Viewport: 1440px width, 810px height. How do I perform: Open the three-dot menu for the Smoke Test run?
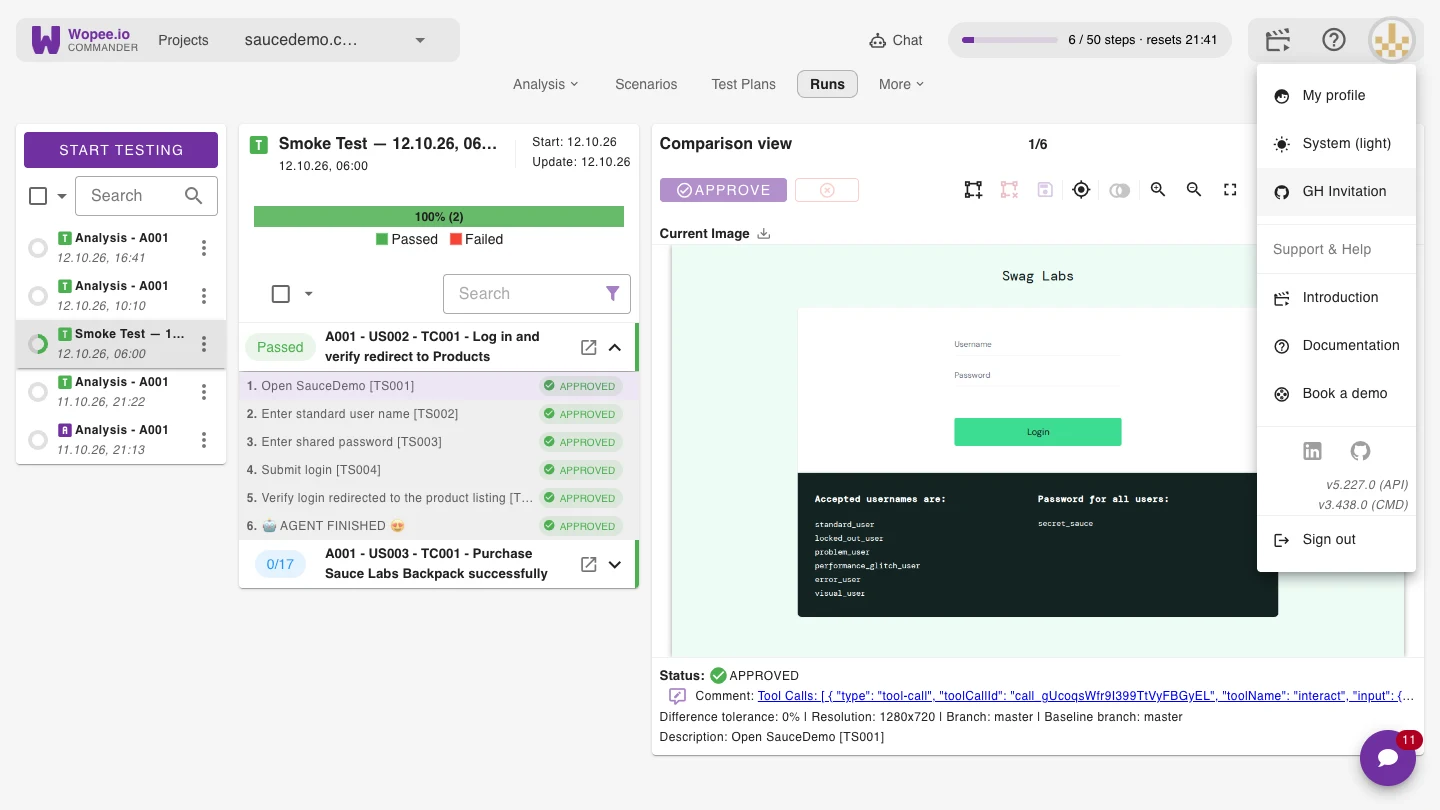tap(204, 344)
